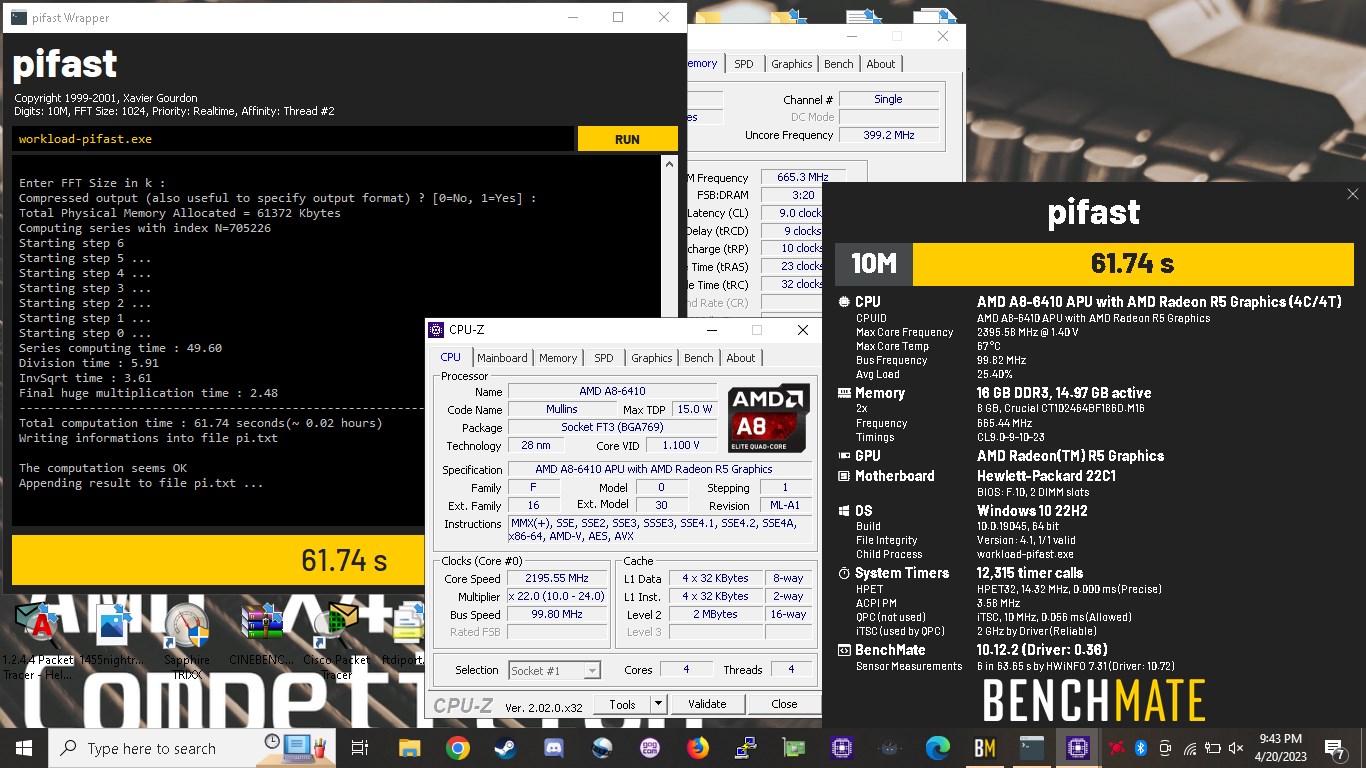Click the GPU icon in BenchMate panel
Viewport: 1366px width, 768px height.
click(x=845, y=456)
